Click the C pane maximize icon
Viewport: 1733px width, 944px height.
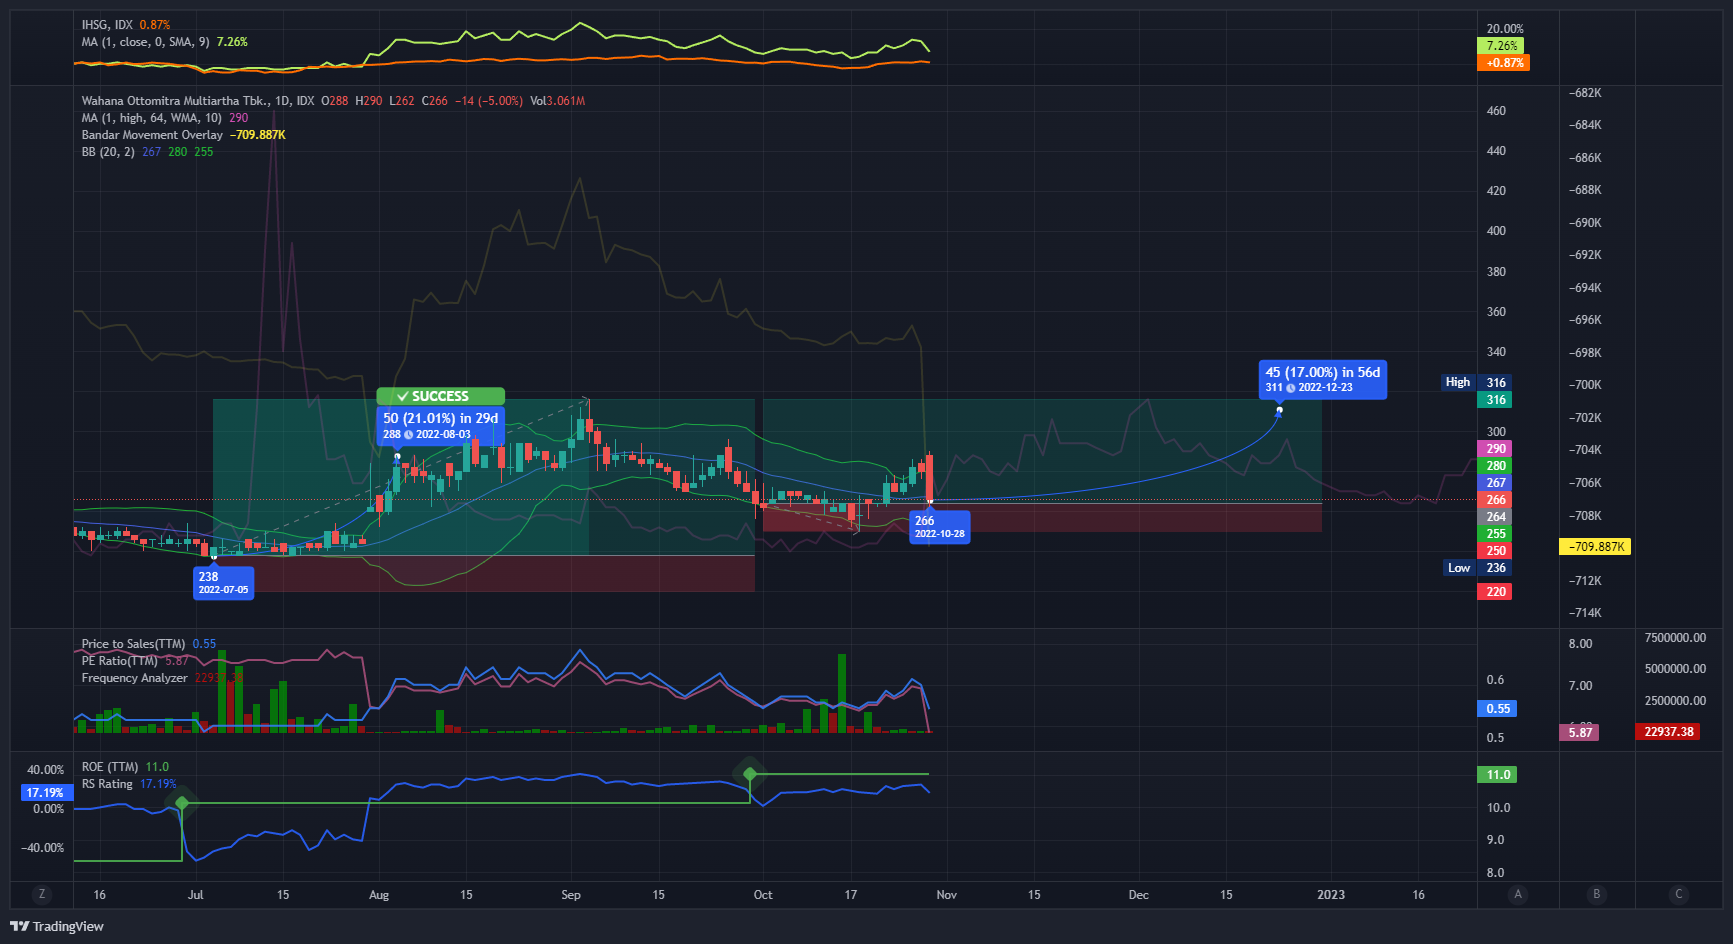tap(1676, 894)
